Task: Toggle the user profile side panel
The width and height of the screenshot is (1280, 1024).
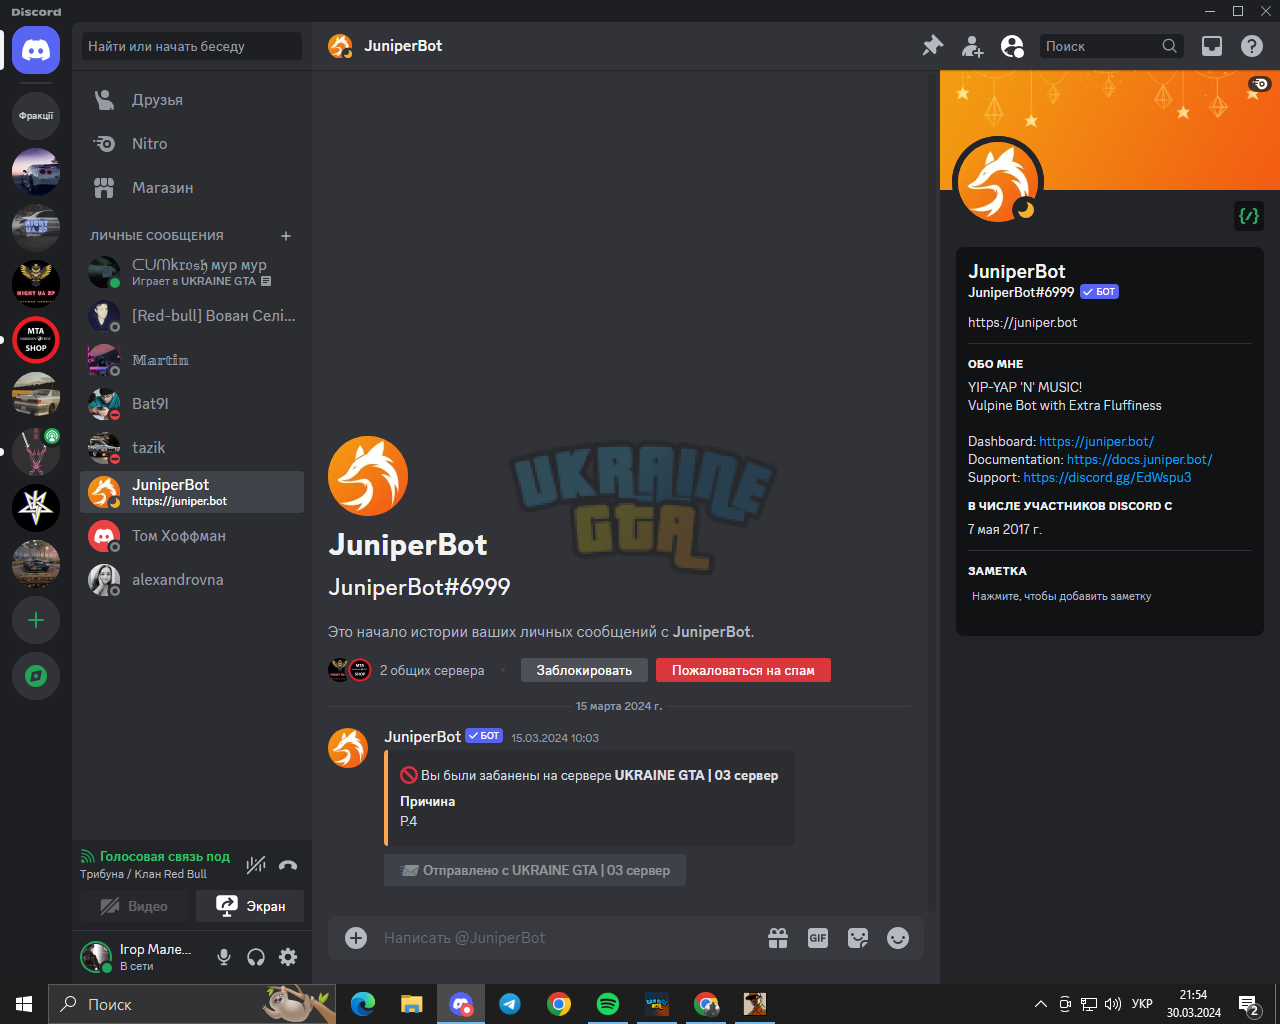Action: 1012,46
